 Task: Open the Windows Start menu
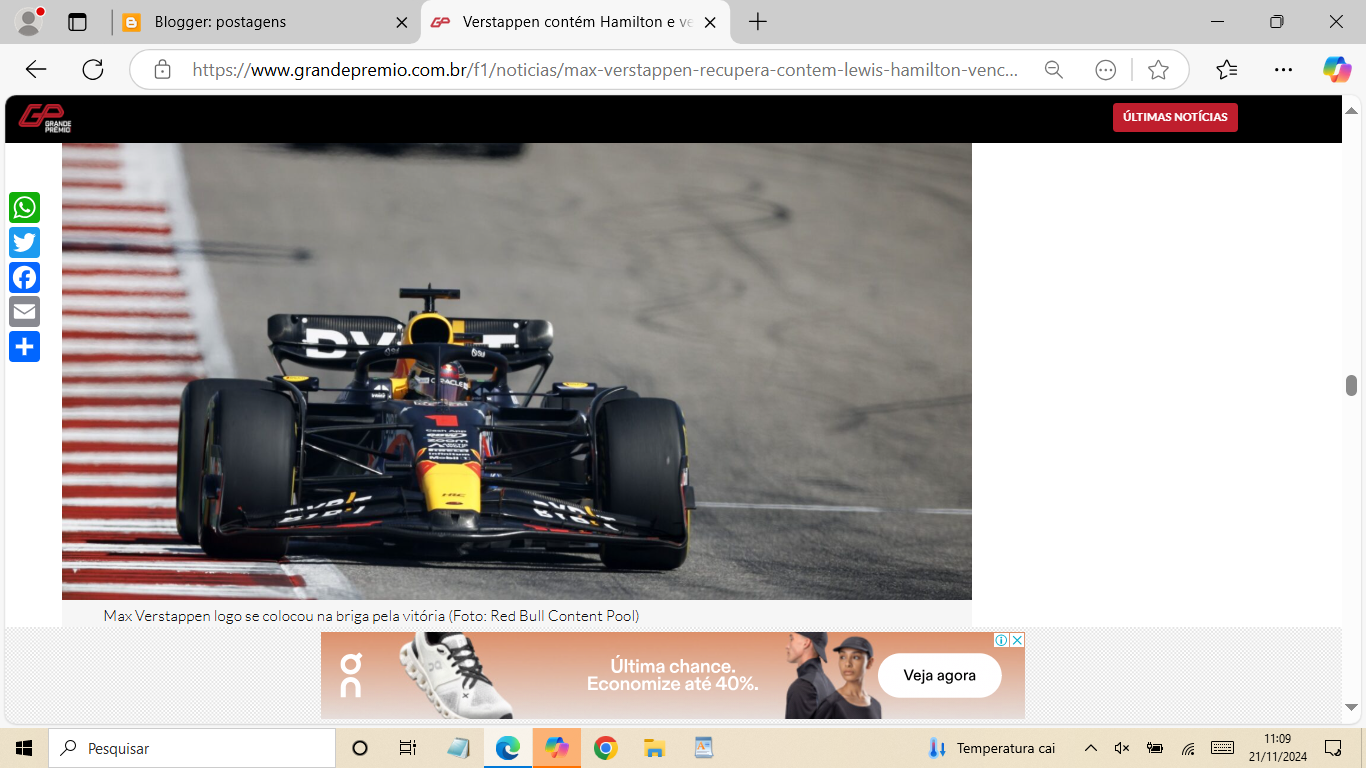pos(24,748)
